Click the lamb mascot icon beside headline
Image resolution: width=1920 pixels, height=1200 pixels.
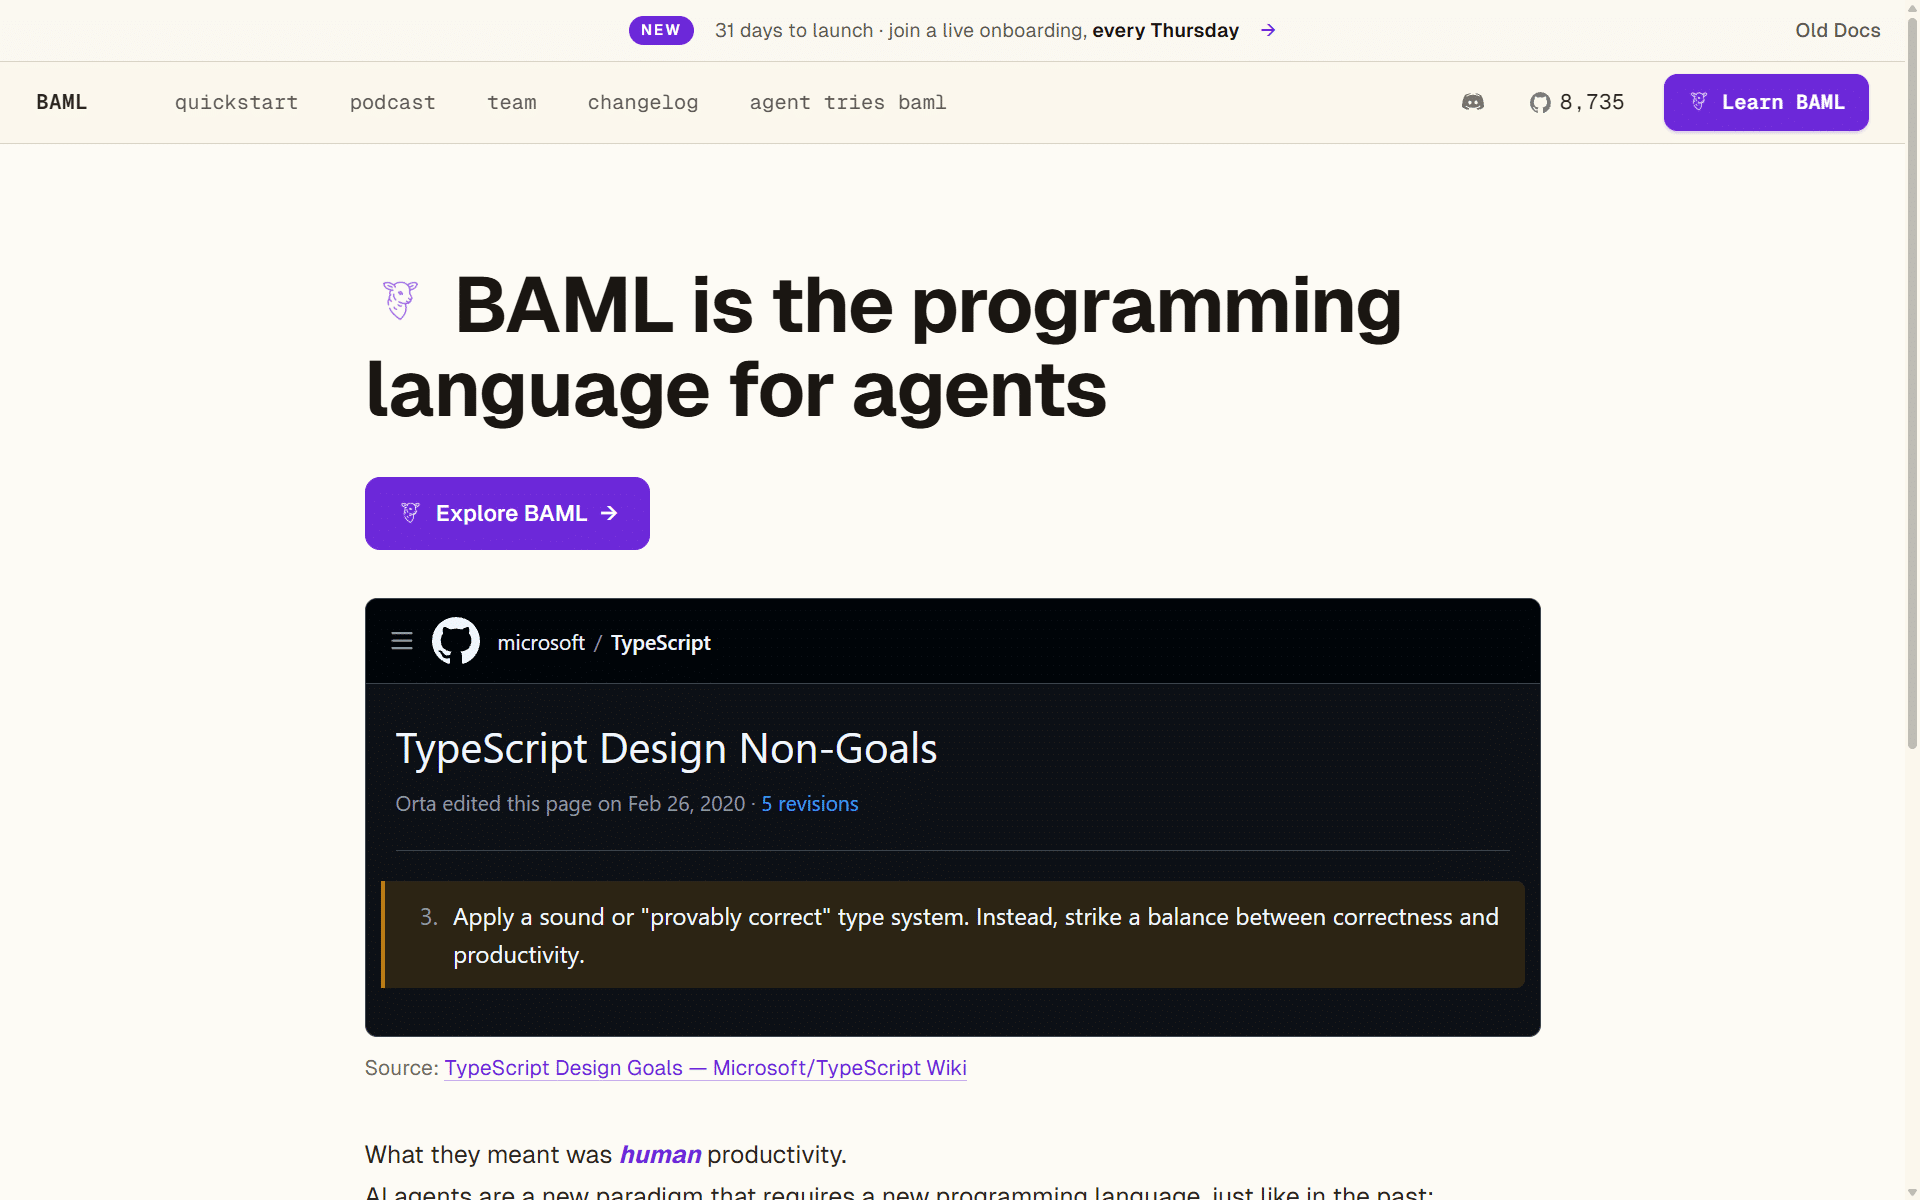click(400, 300)
